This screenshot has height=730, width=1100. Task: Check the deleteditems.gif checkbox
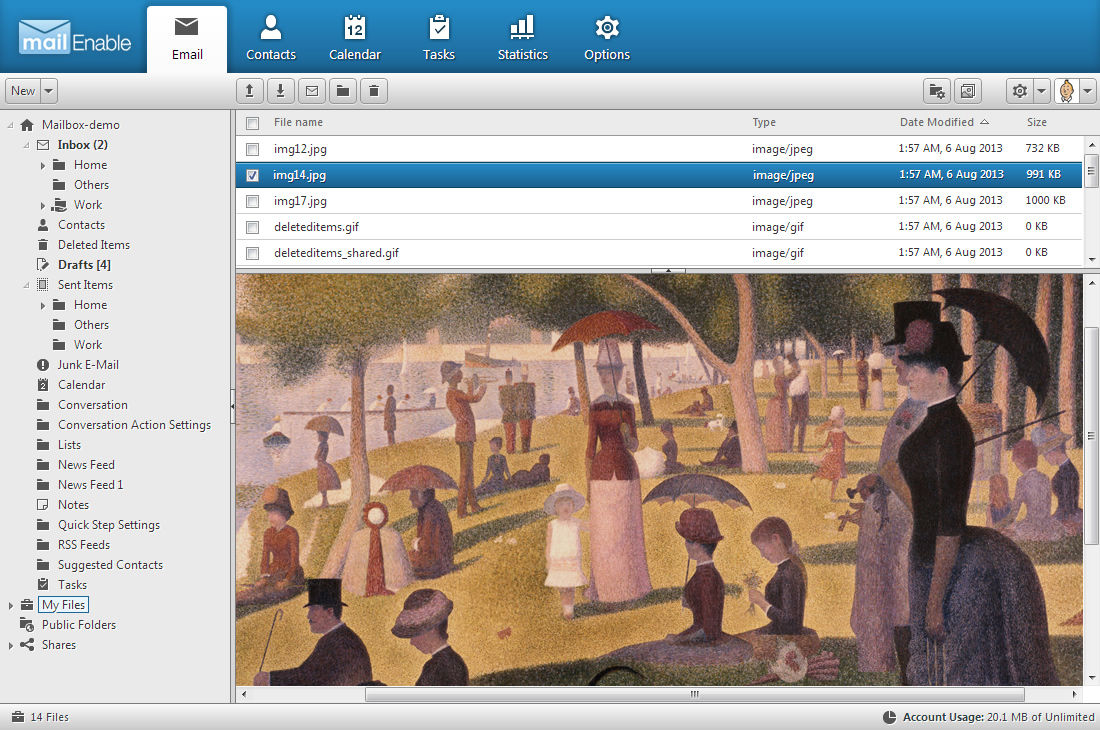coord(253,227)
